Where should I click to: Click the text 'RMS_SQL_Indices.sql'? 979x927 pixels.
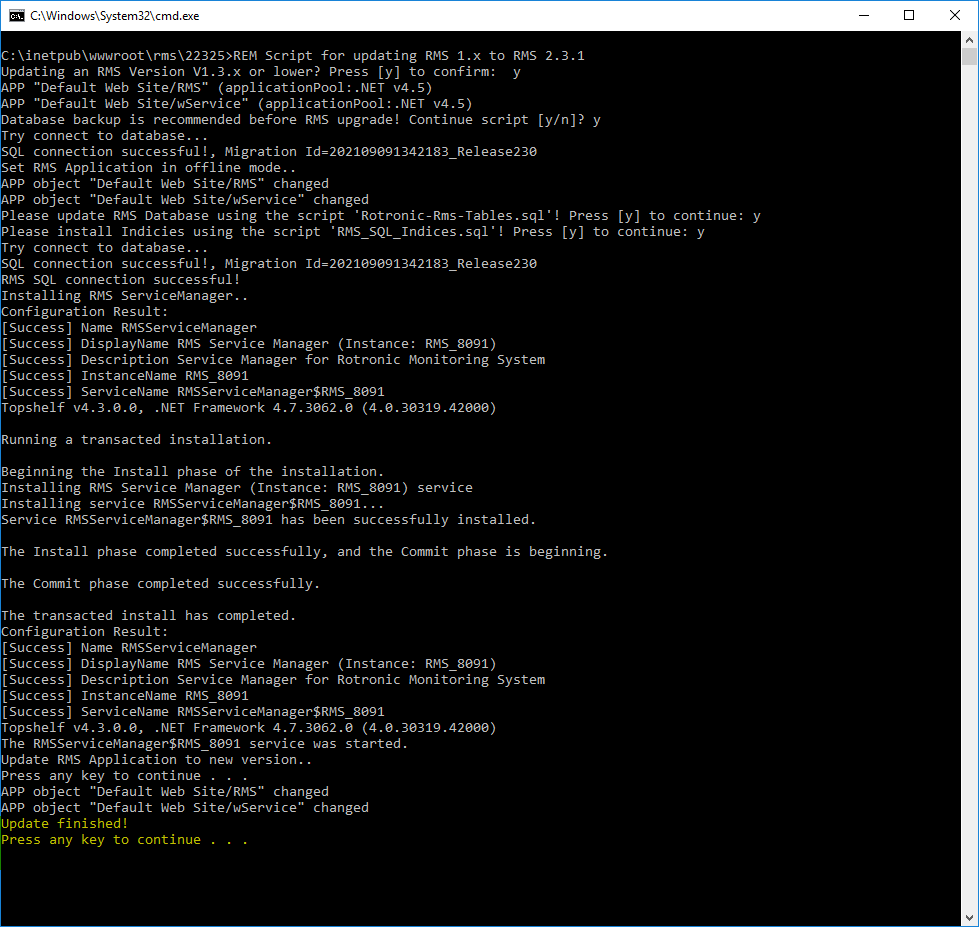pos(413,232)
